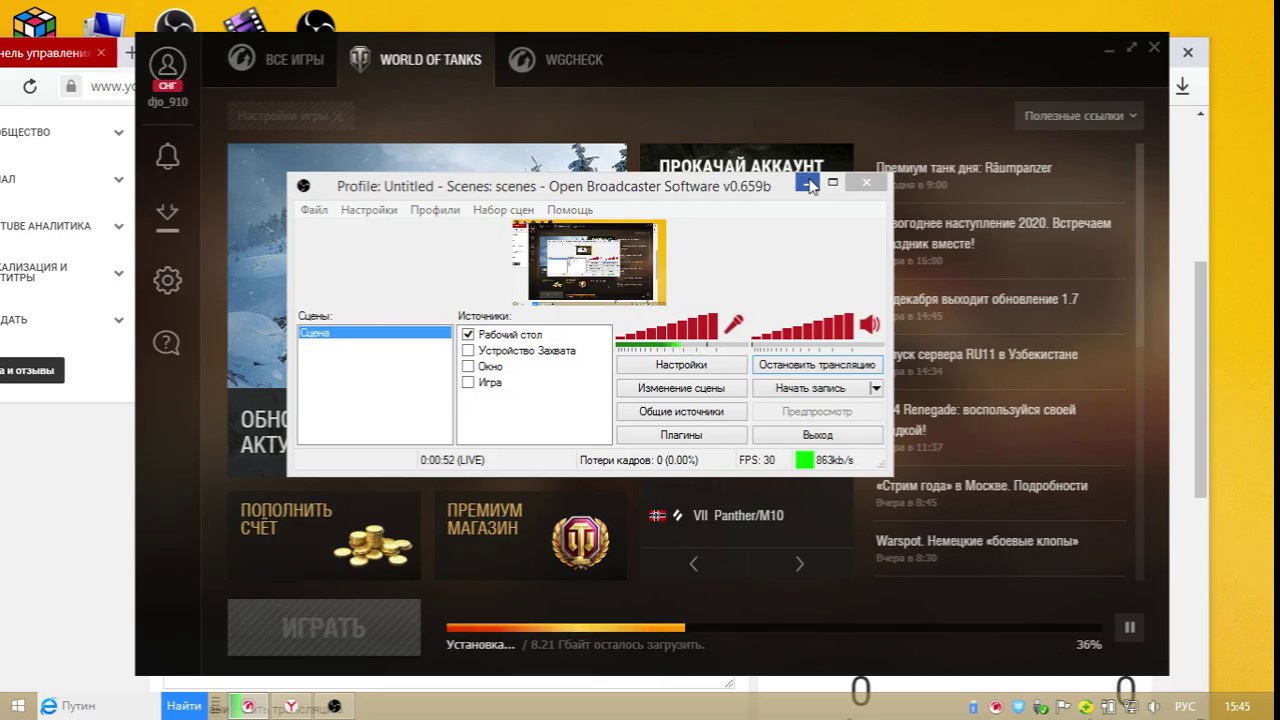The image size is (1280, 720).
Task: Show next tank with right arrow
Action: 799,564
